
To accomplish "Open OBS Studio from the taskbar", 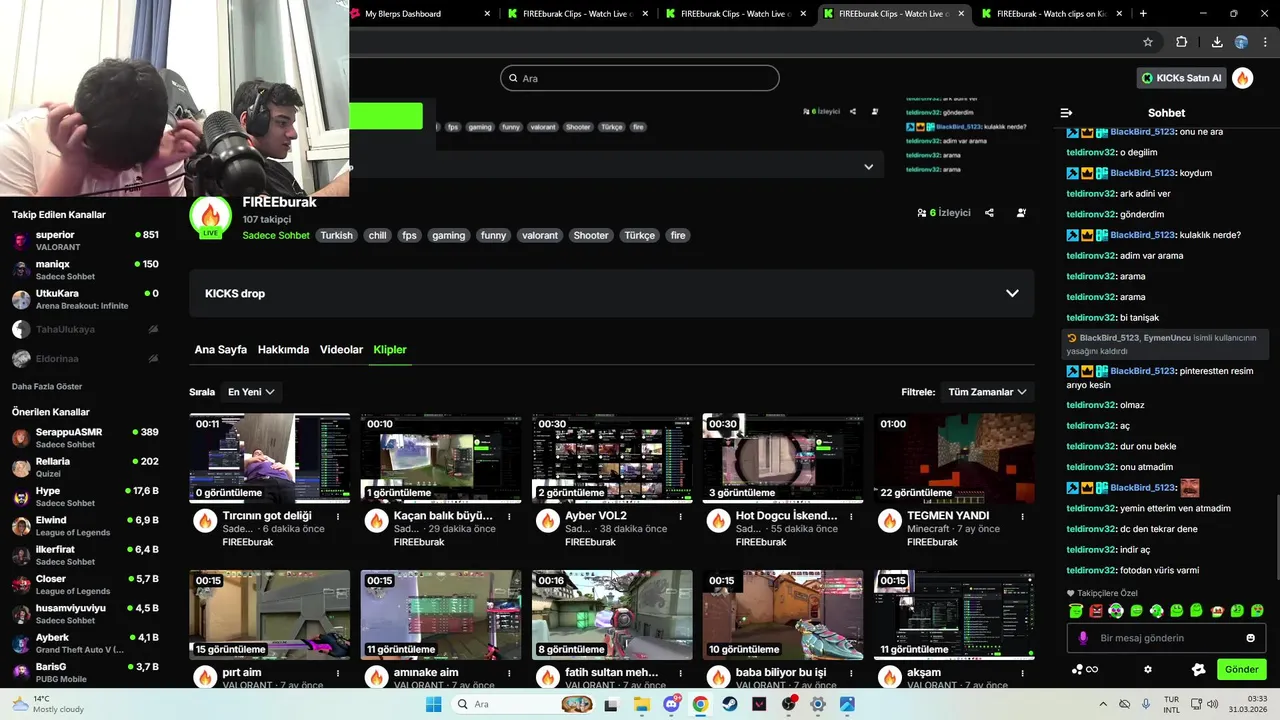I will pyautogui.click(x=789, y=704).
